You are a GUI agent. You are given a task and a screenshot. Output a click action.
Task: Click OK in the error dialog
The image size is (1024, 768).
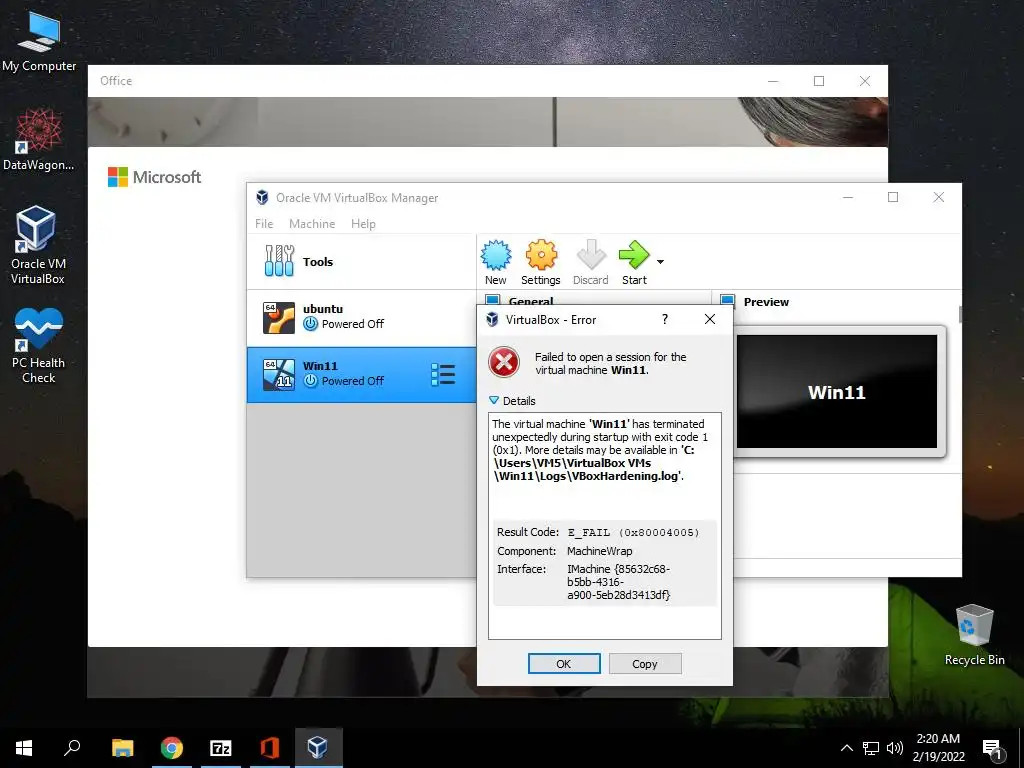[x=564, y=664]
